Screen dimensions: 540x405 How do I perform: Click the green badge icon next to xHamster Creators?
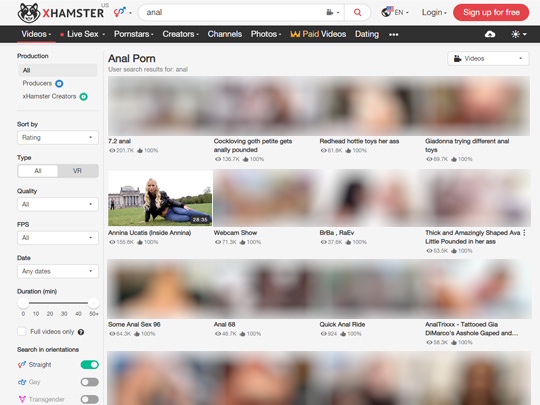(x=83, y=97)
